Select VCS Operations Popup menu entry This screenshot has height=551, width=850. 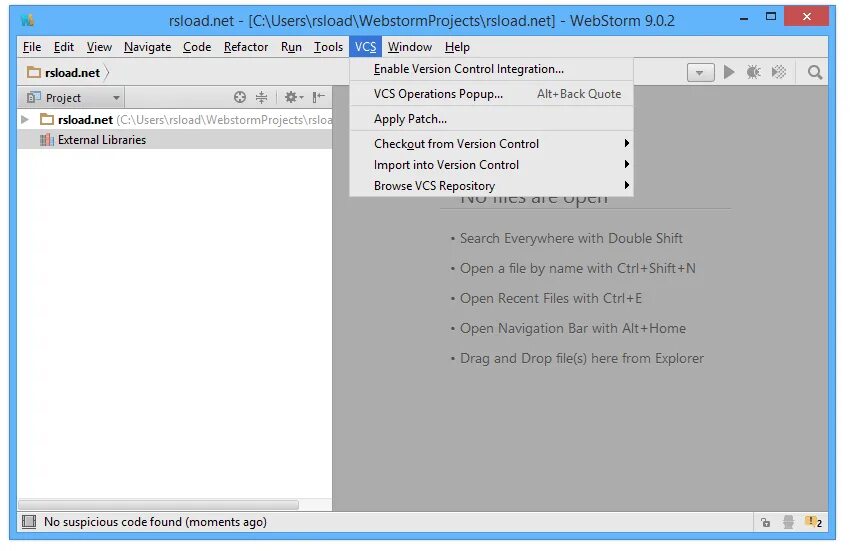(x=491, y=94)
